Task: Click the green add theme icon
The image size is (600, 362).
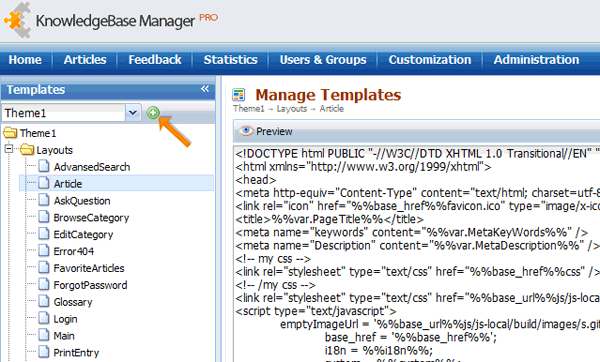Action: (x=153, y=113)
